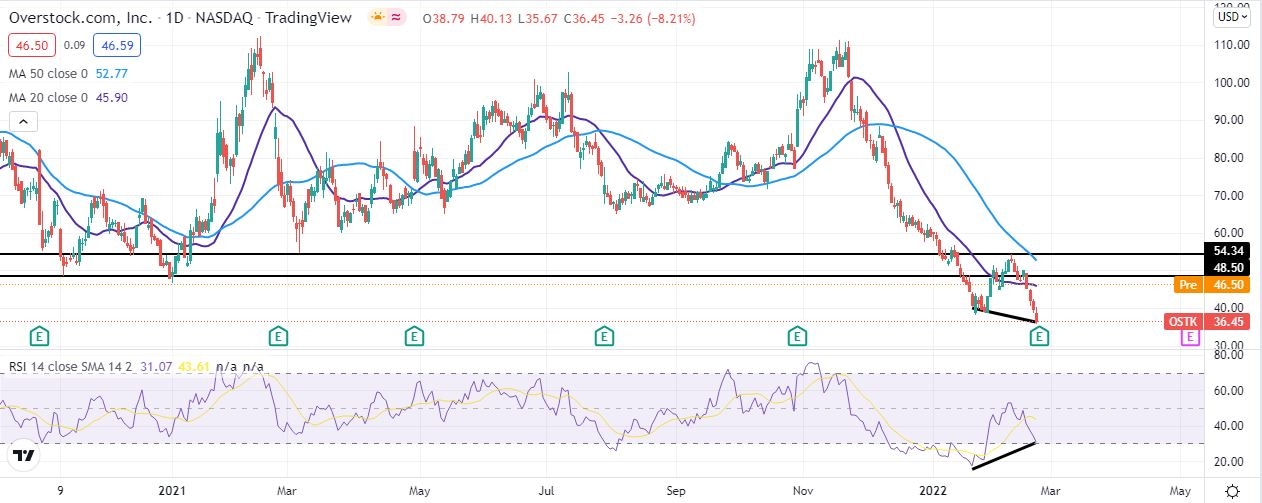
Task: Click the rightmost May label on time axis
Action: pyautogui.click(x=1180, y=491)
